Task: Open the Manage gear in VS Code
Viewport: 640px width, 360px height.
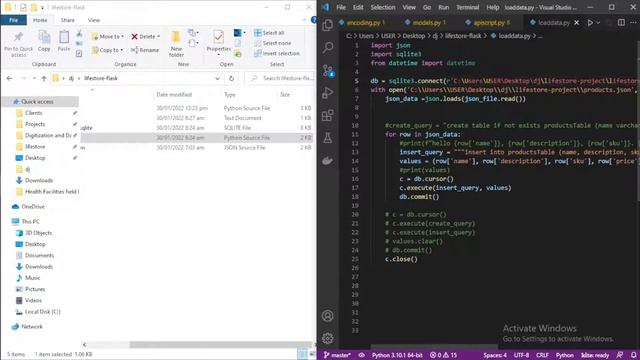Action: point(327,338)
